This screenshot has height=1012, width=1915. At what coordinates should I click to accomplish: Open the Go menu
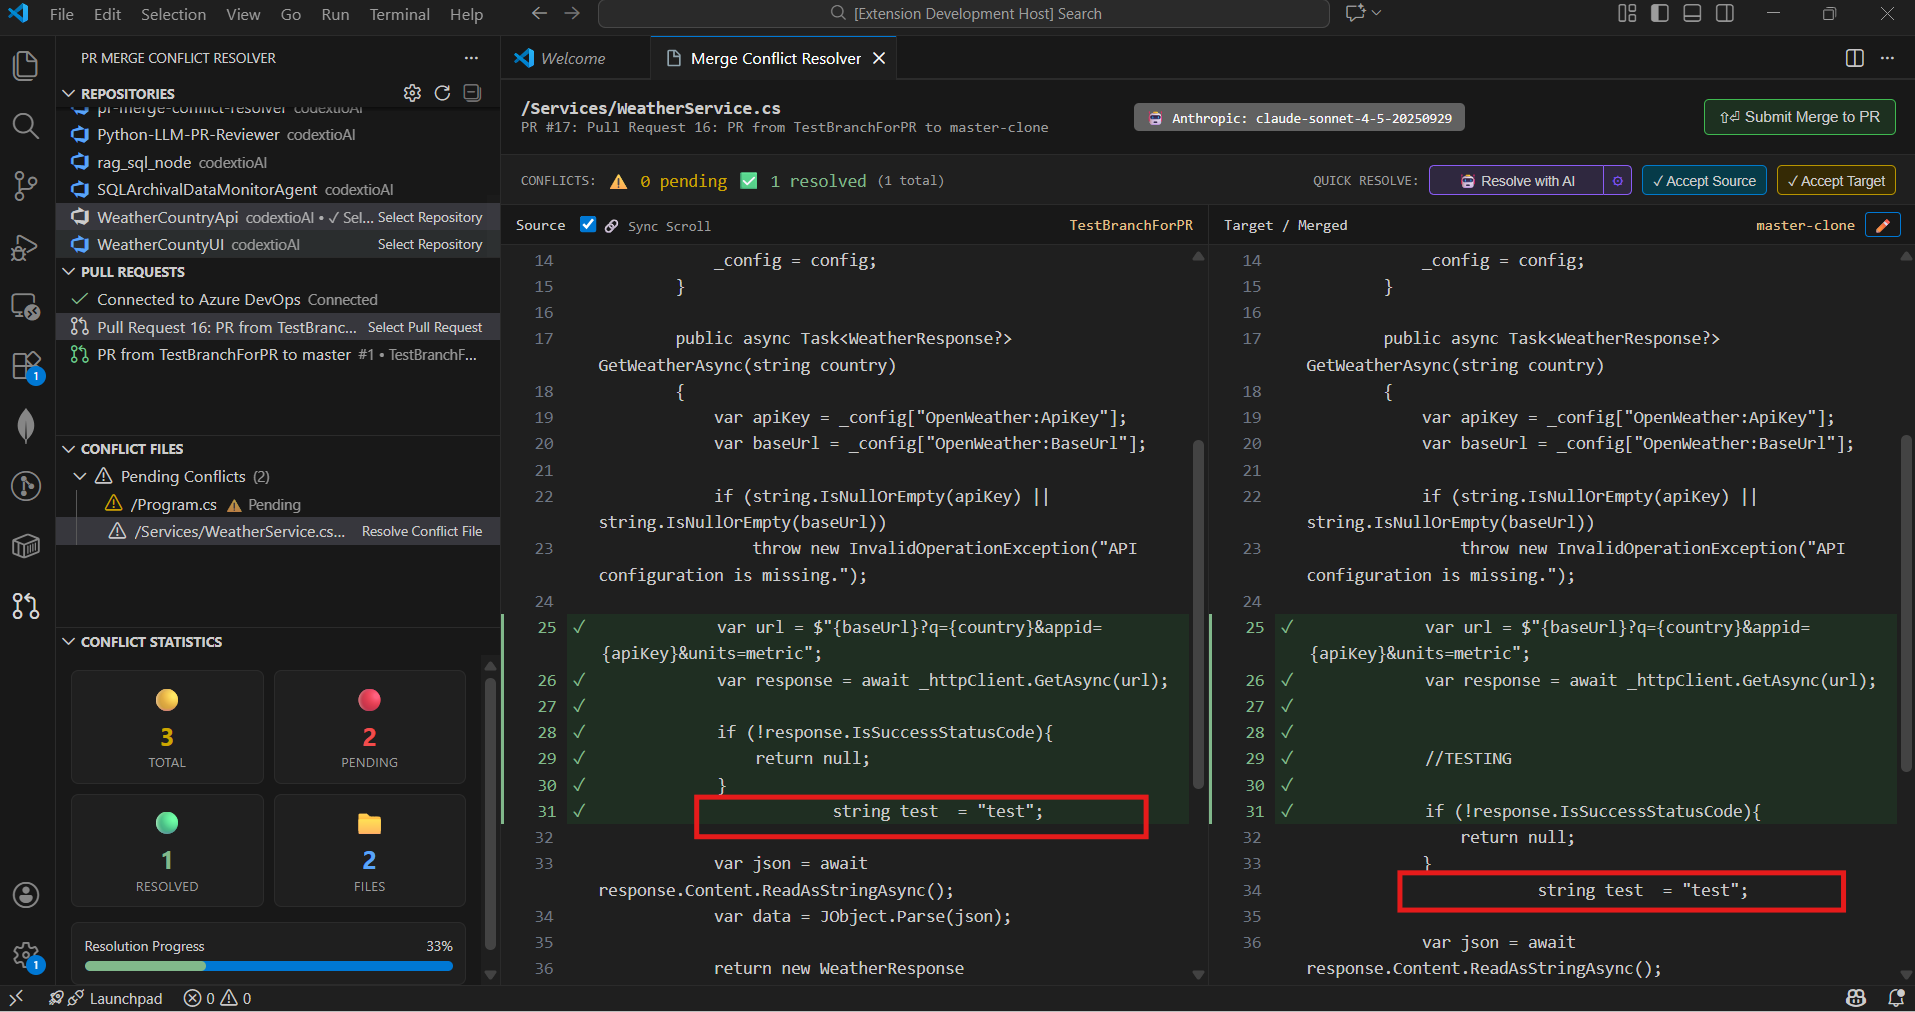tap(290, 14)
